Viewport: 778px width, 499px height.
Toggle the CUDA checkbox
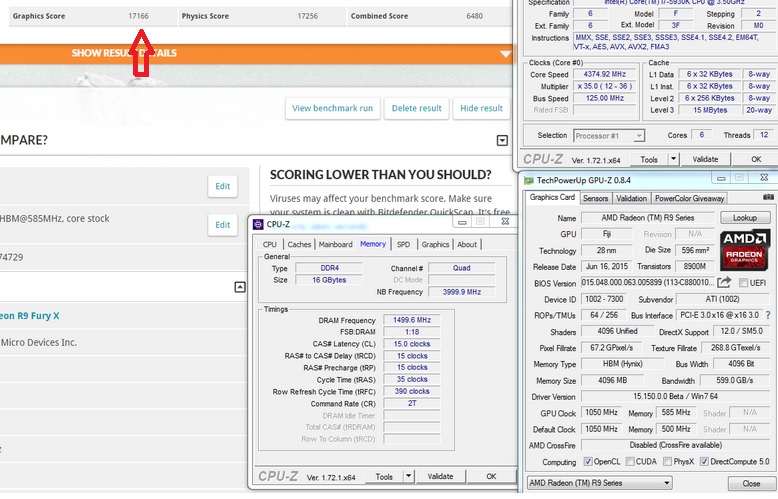[x=630, y=461]
